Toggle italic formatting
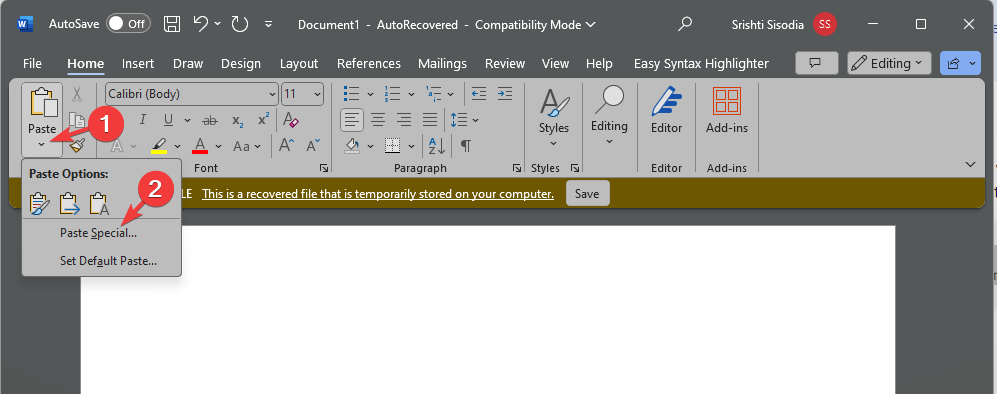The width and height of the screenshot is (997, 394). click(x=143, y=119)
